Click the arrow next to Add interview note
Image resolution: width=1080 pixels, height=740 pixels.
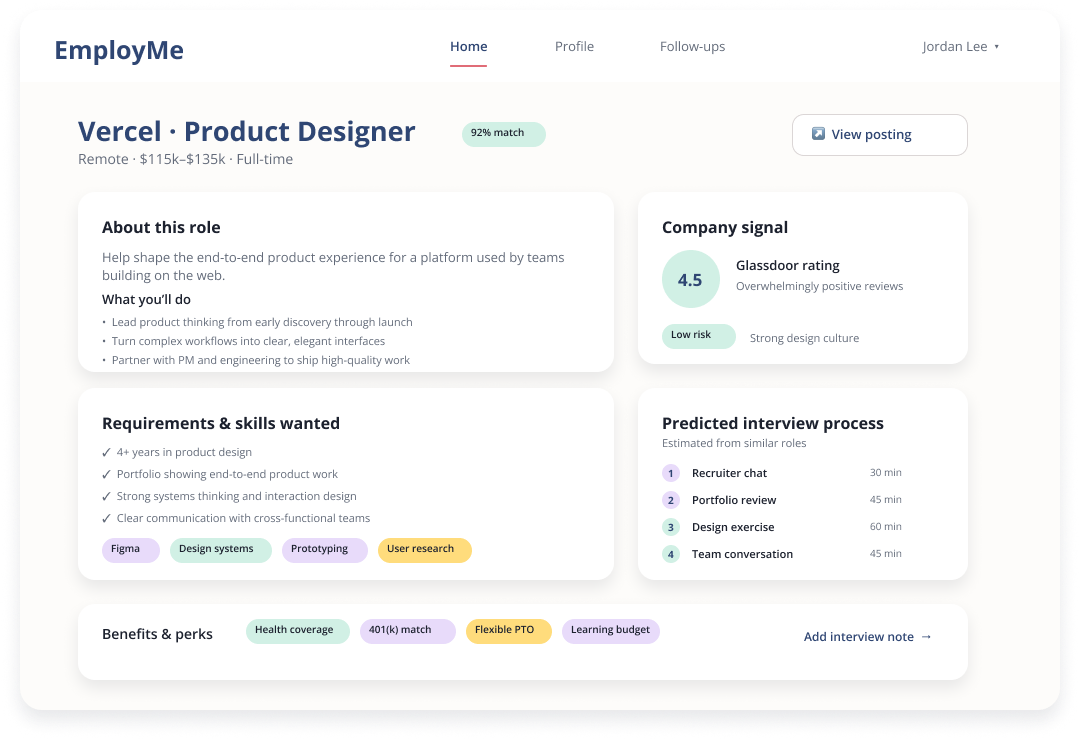coord(926,637)
